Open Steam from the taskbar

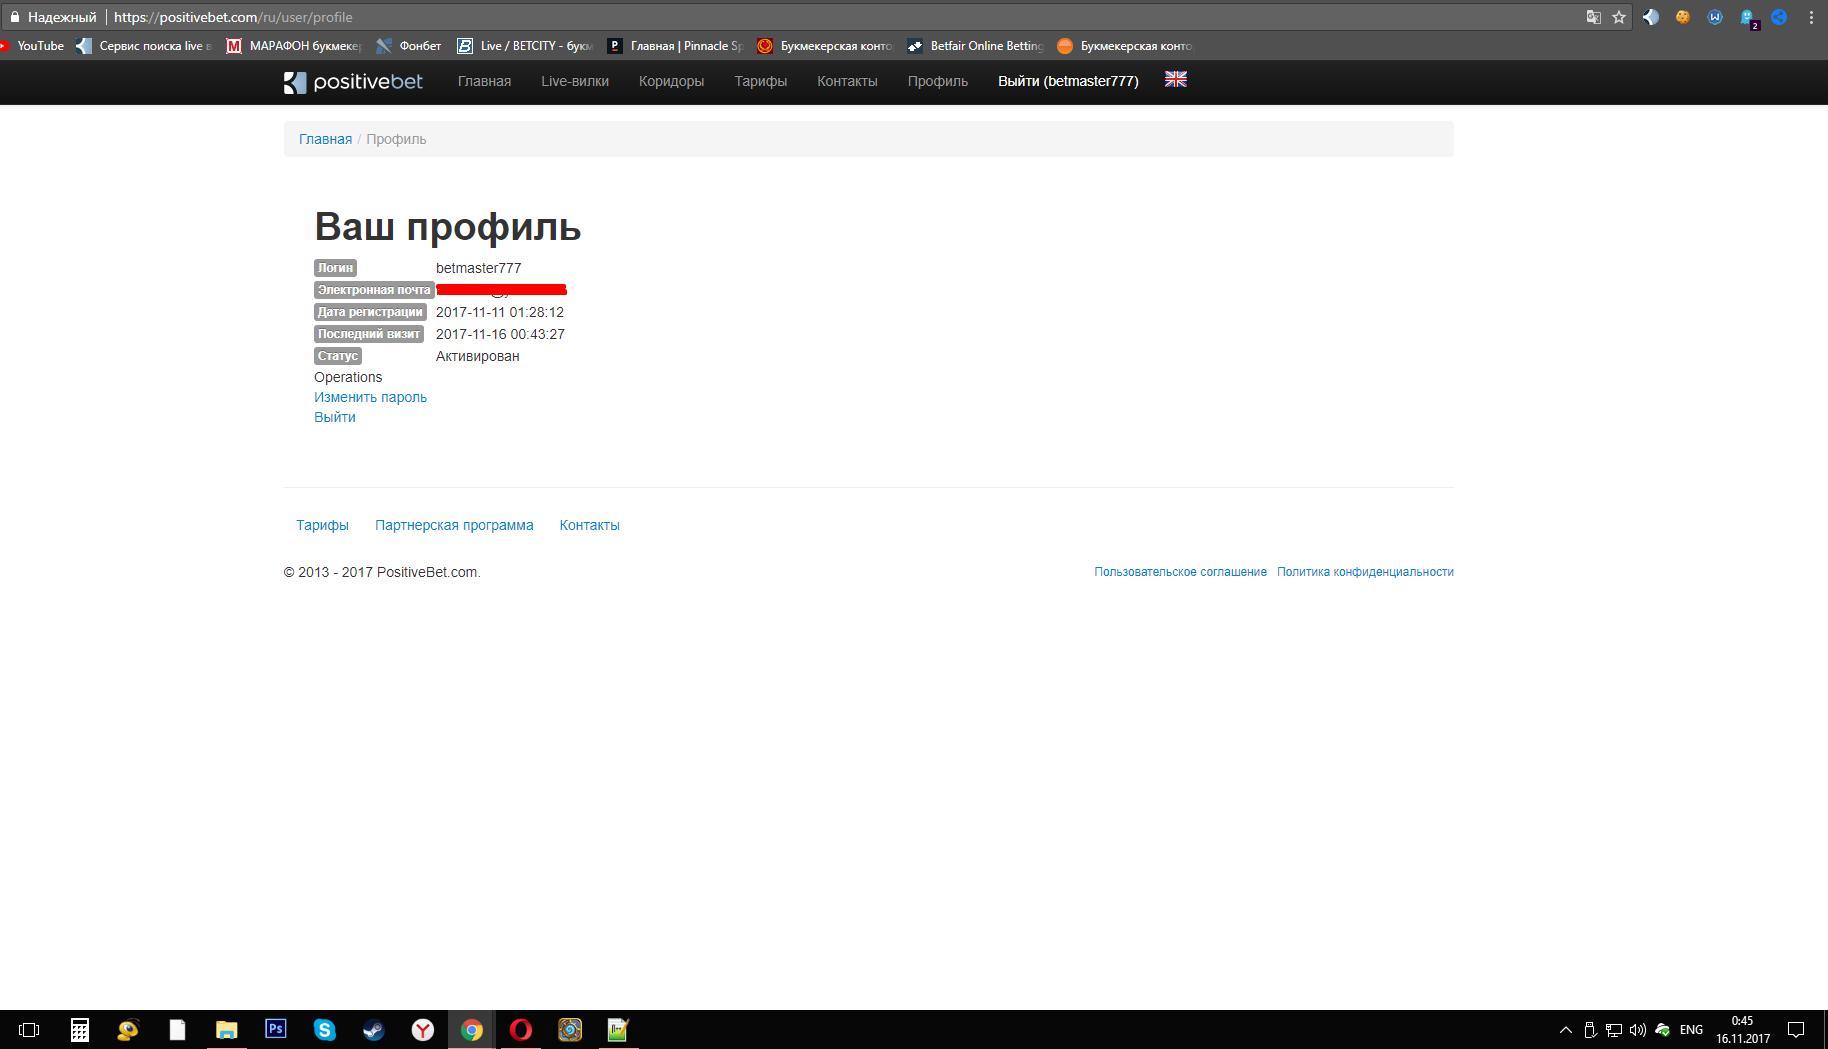click(x=374, y=1030)
